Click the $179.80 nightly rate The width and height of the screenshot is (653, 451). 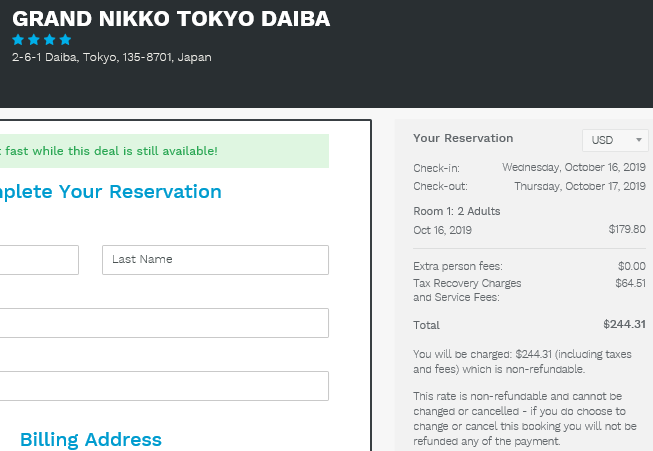[627, 229]
